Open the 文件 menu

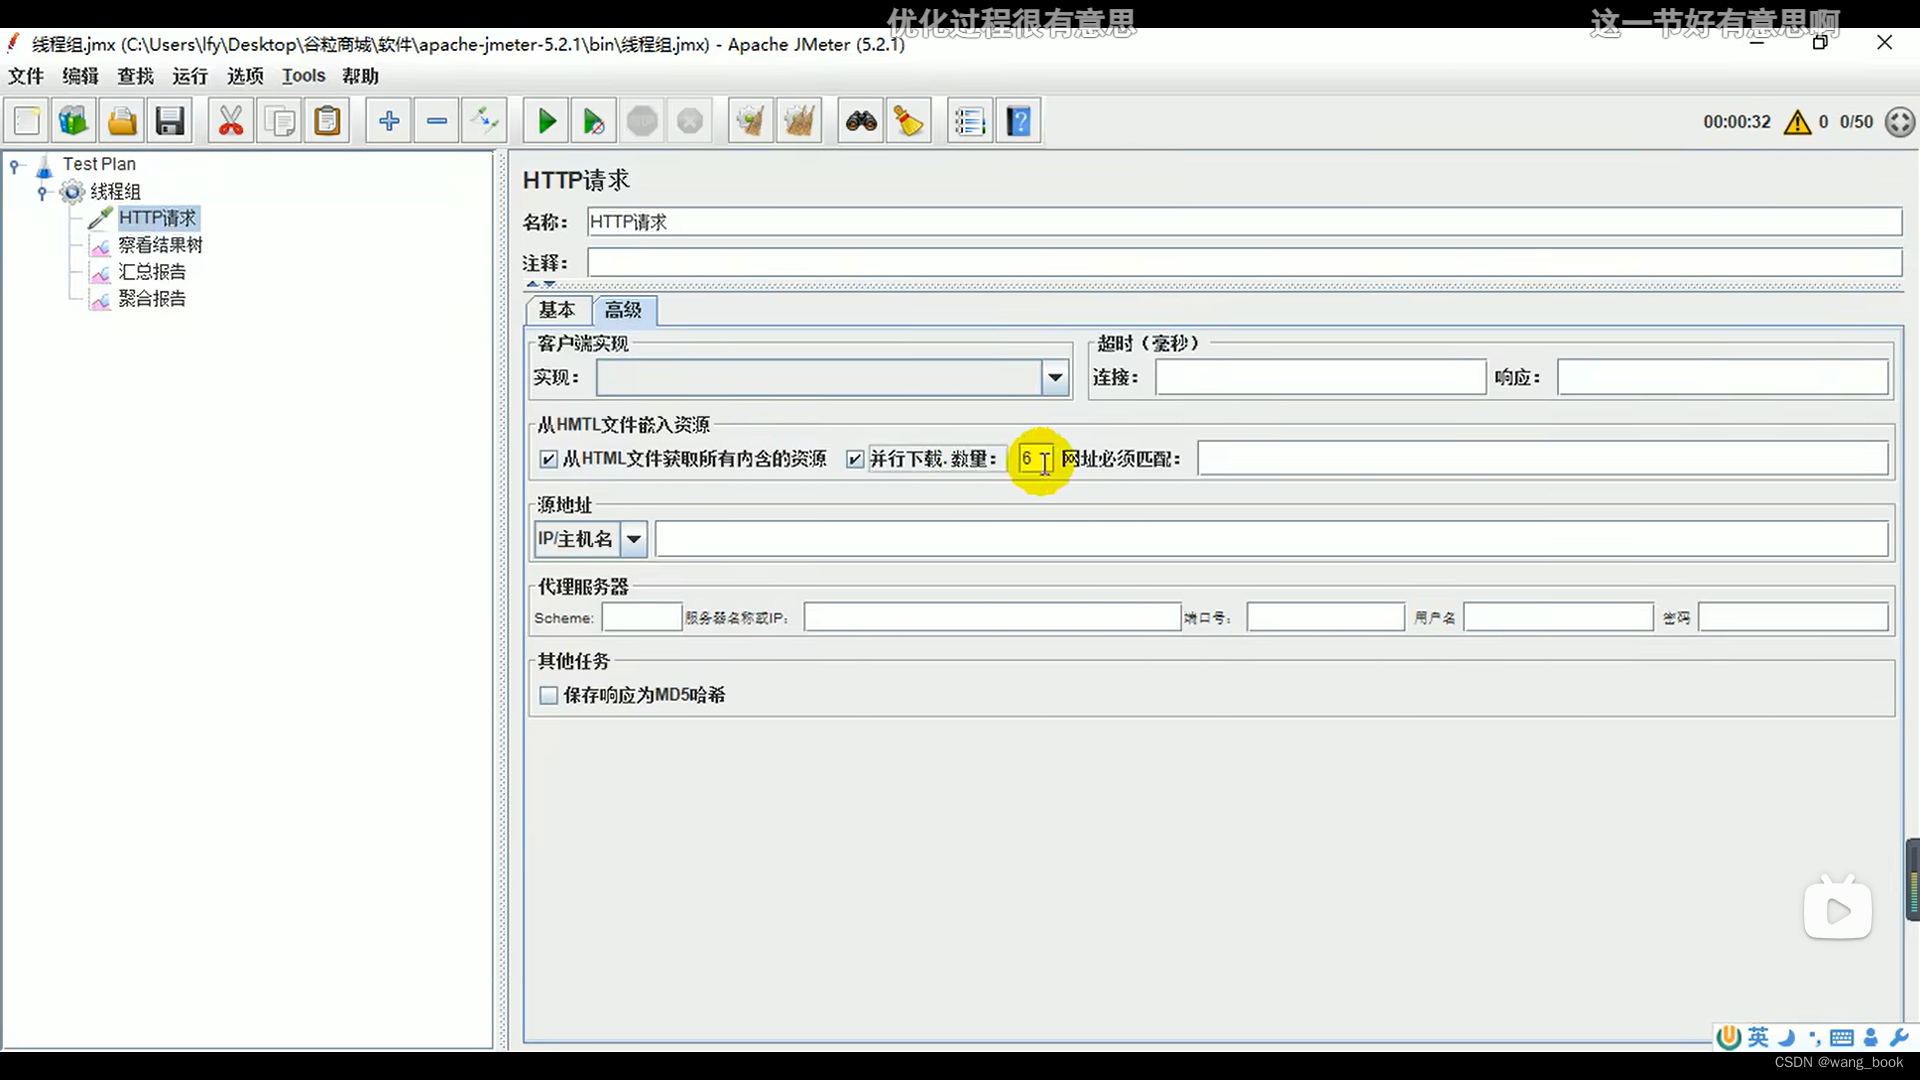tap(26, 76)
